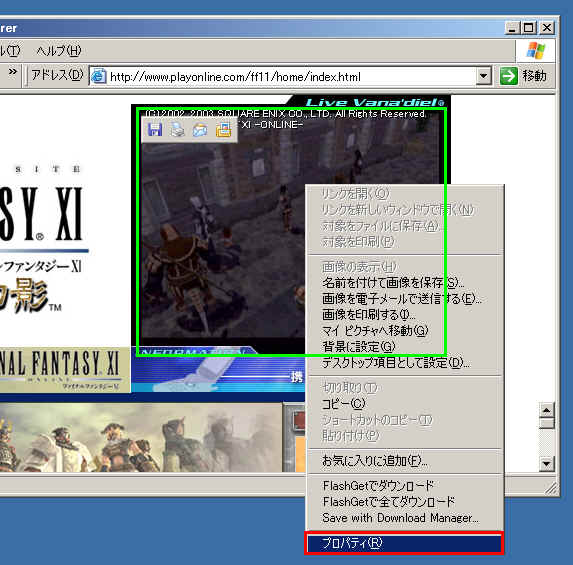Minimize the Internet Explorer window

coord(512,28)
